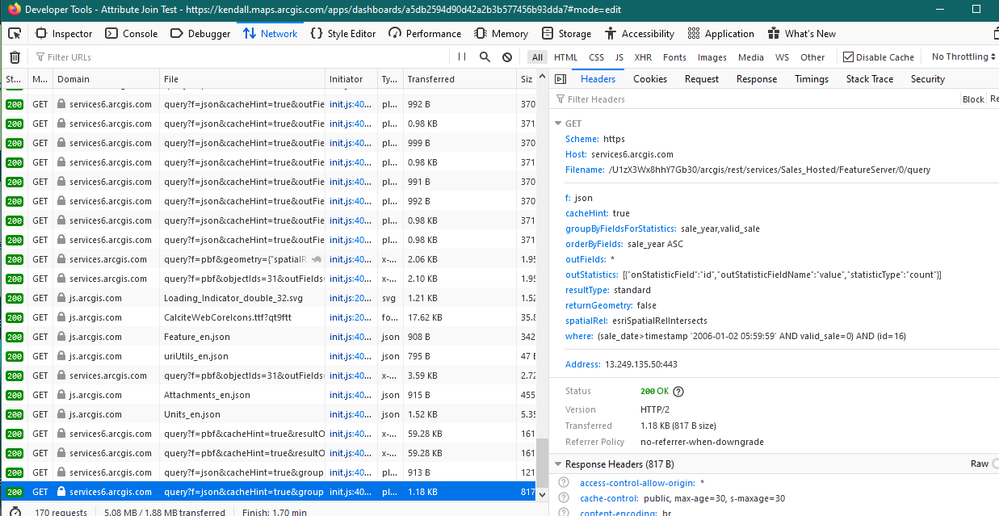
Task: Toggle the network details sidebar pane icon
Action: point(561,79)
